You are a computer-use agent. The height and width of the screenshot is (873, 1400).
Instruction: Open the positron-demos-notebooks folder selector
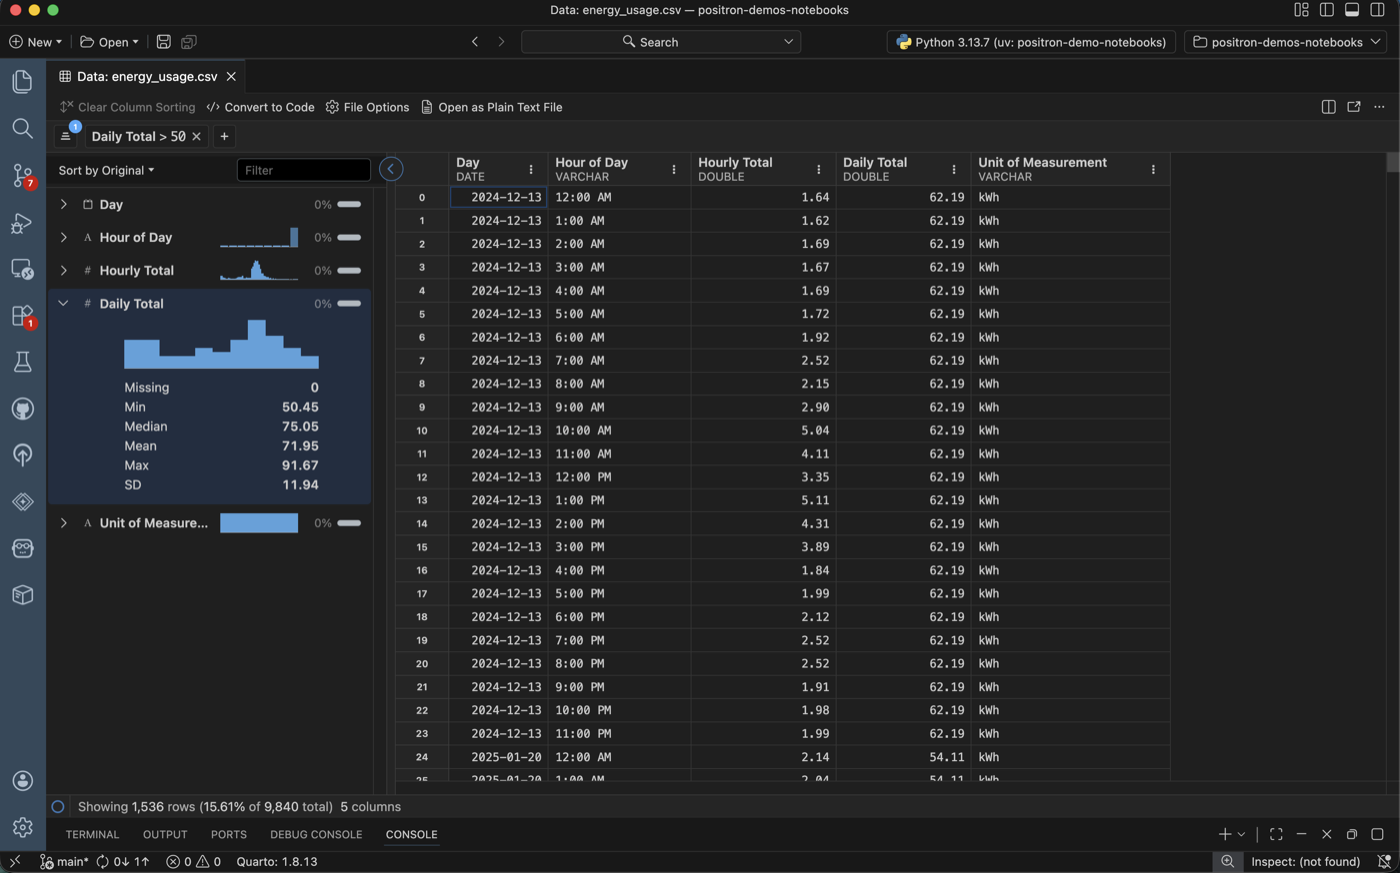pos(1287,42)
